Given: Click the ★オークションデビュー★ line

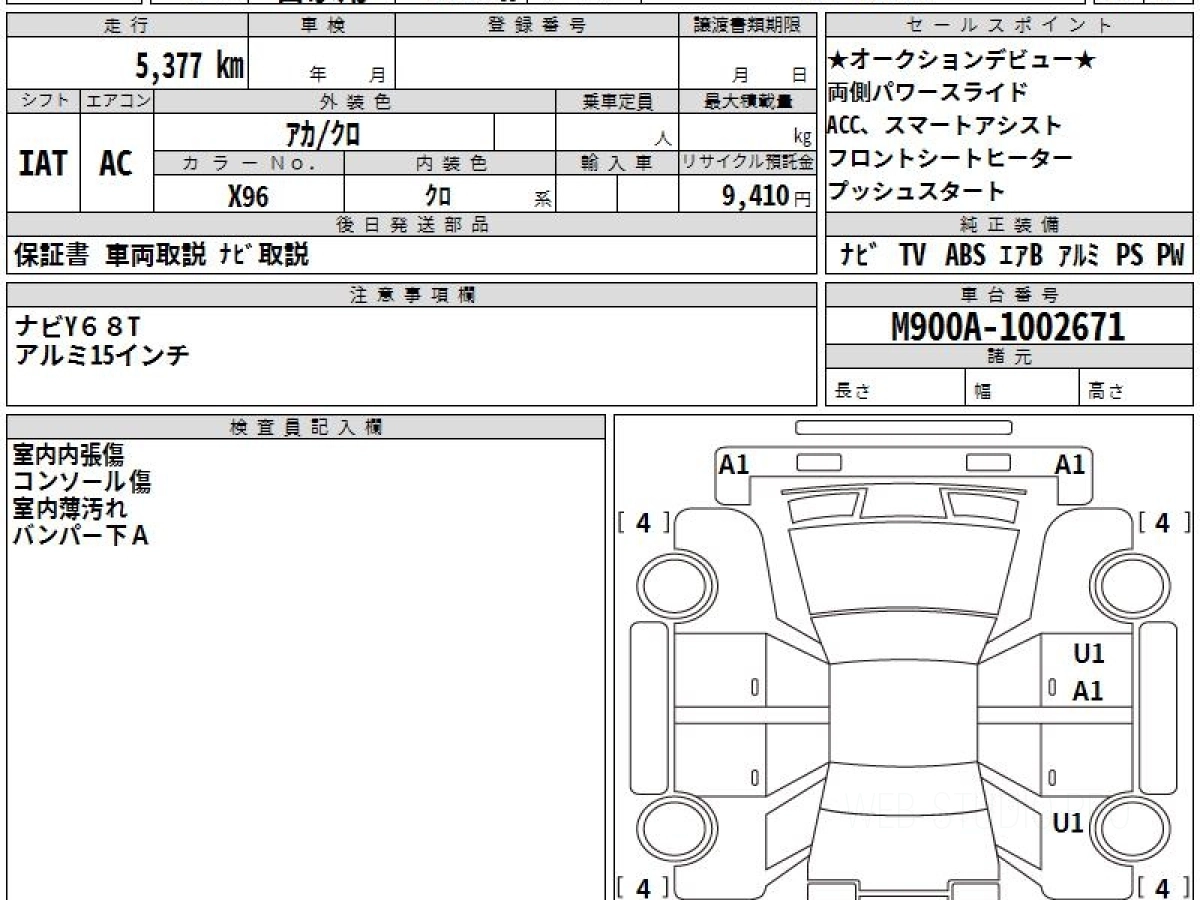Looking at the screenshot, I should coord(961,61).
